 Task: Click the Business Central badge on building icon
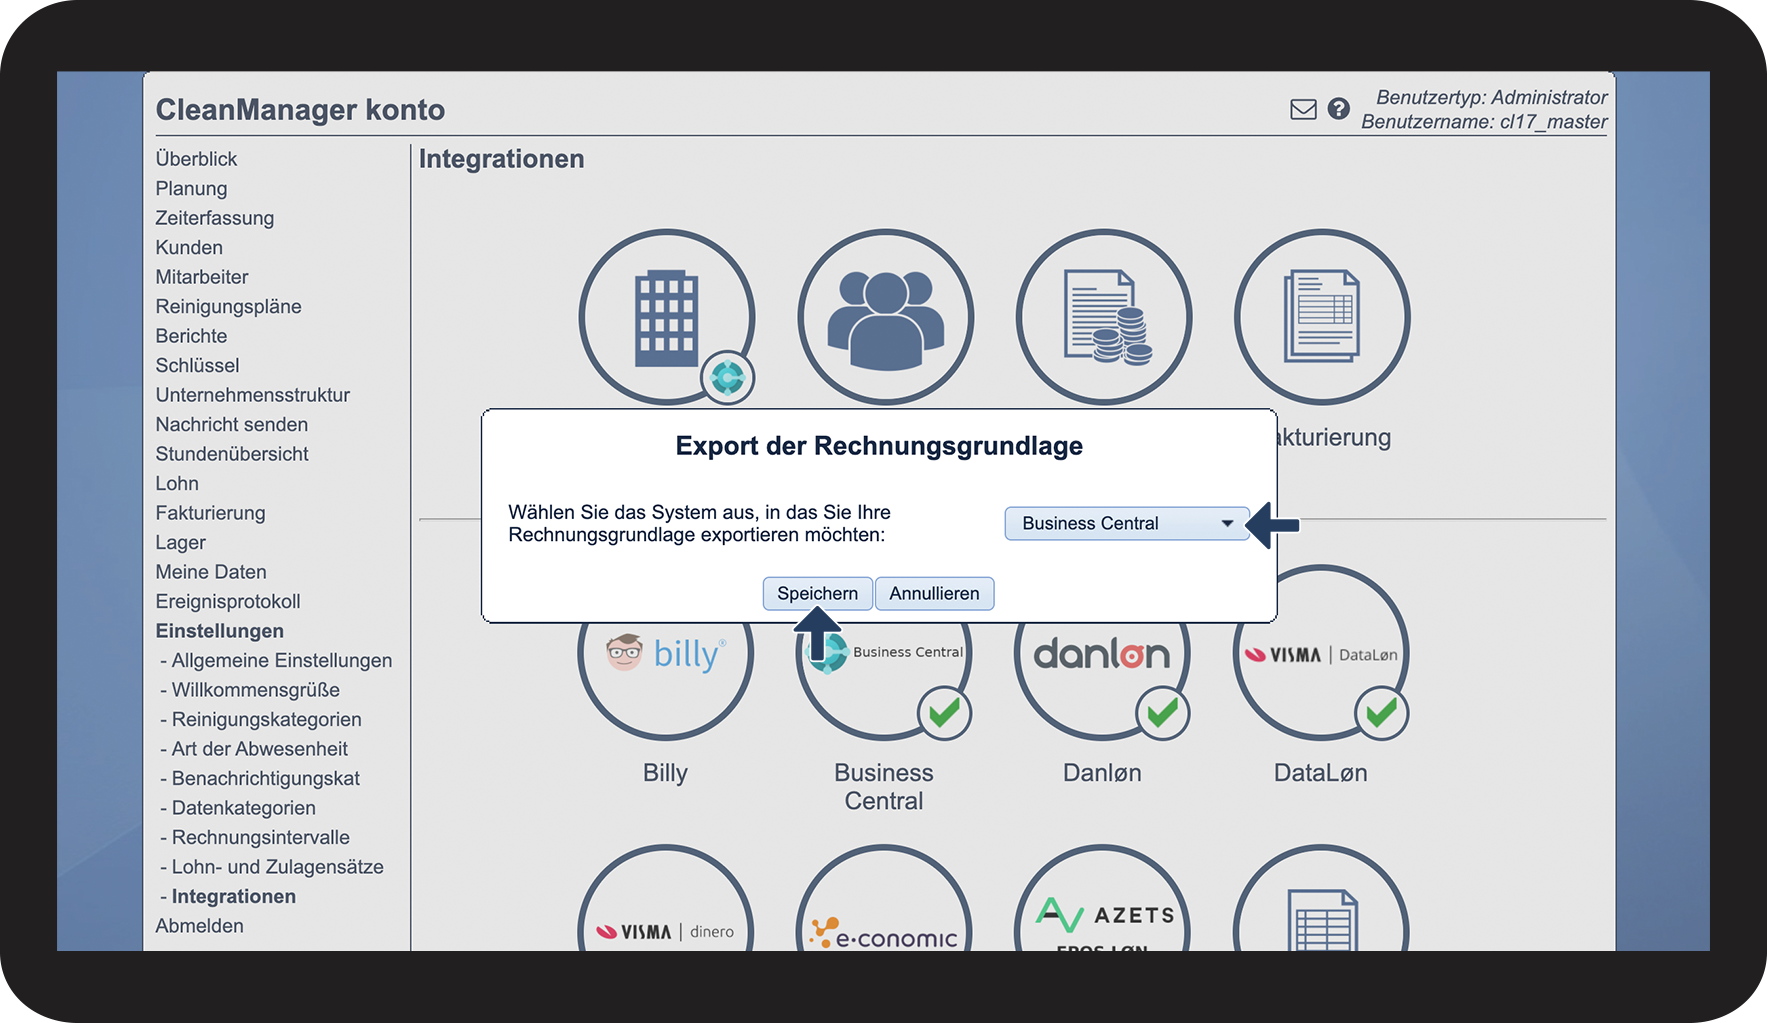(727, 378)
